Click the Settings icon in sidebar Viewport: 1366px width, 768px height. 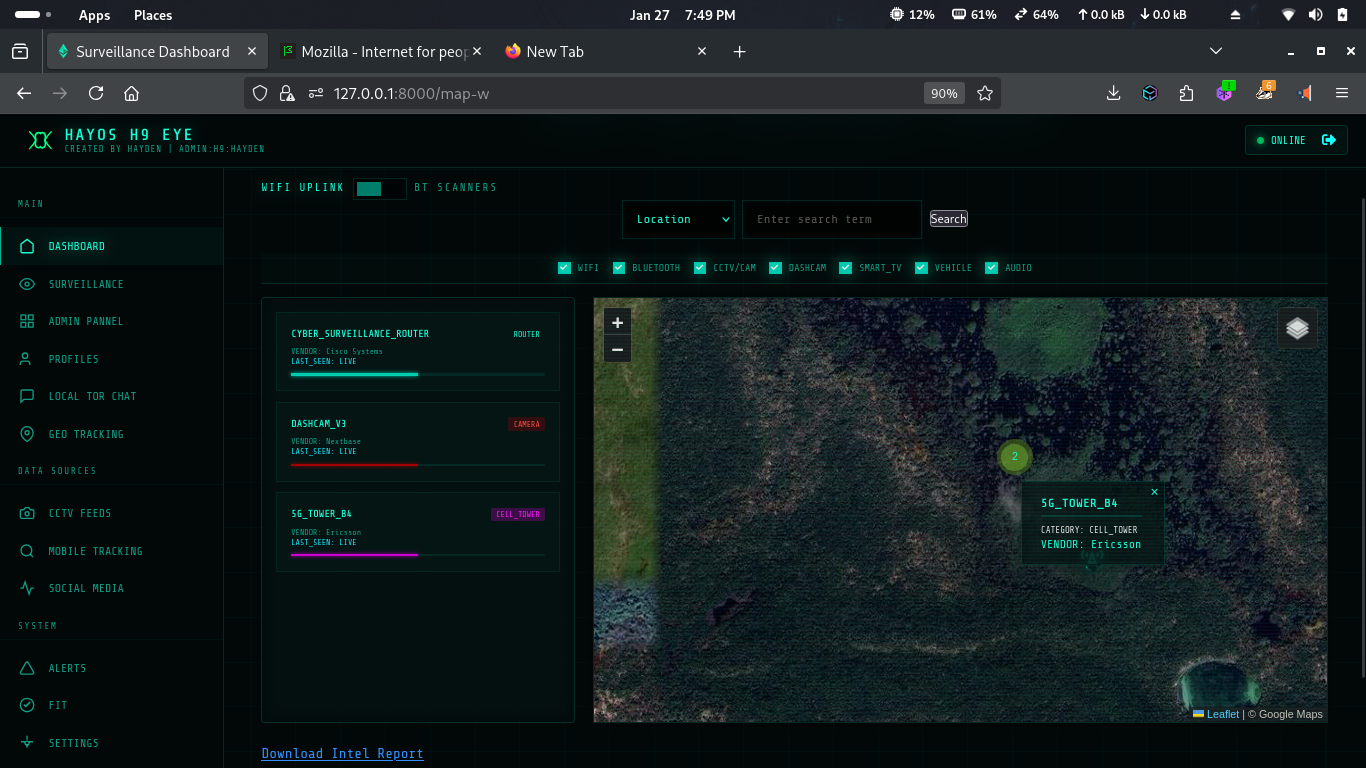28,743
